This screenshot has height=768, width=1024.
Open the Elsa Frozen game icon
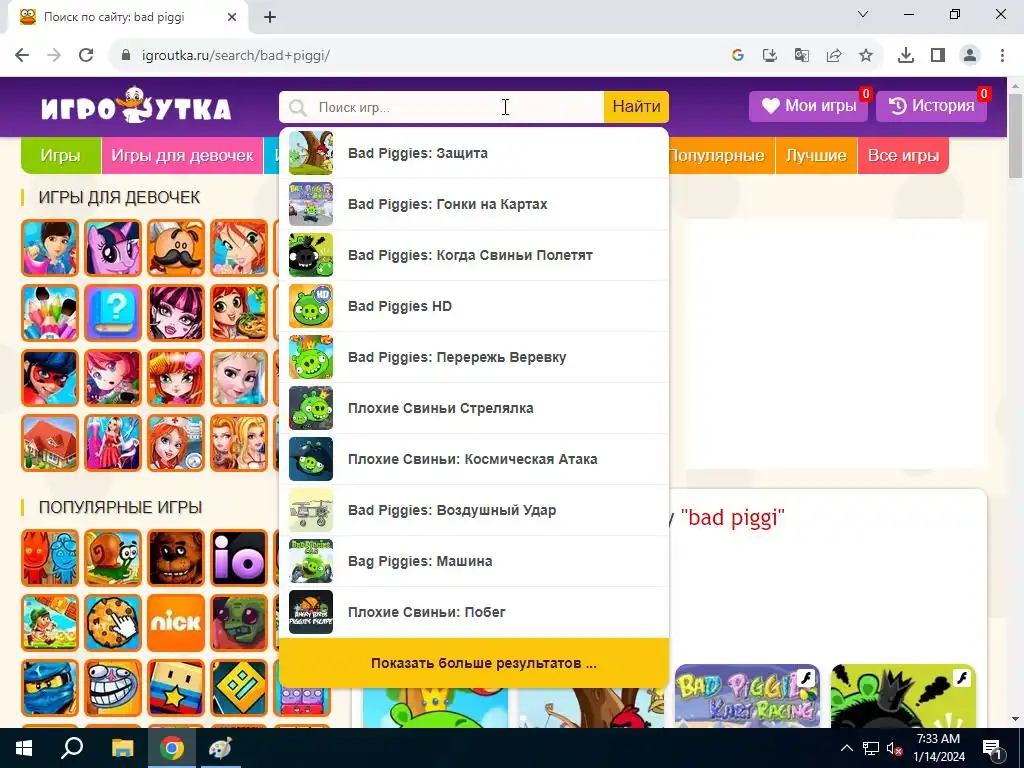point(239,378)
